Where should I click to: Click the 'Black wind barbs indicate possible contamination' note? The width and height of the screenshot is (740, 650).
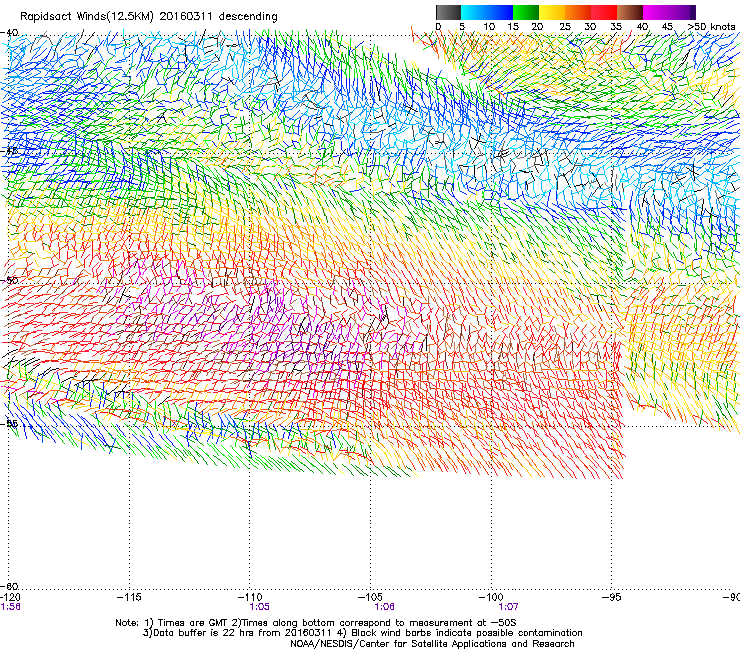click(x=467, y=633)
